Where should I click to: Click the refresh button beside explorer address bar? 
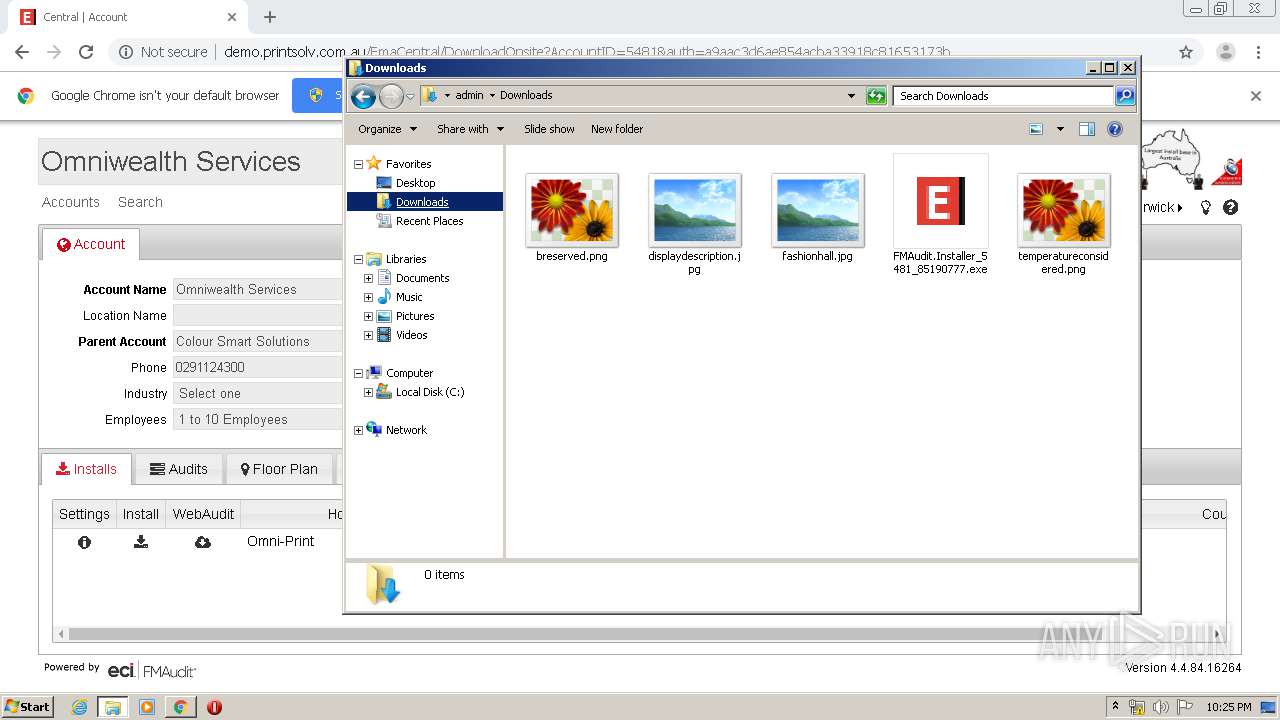(876, 96)
